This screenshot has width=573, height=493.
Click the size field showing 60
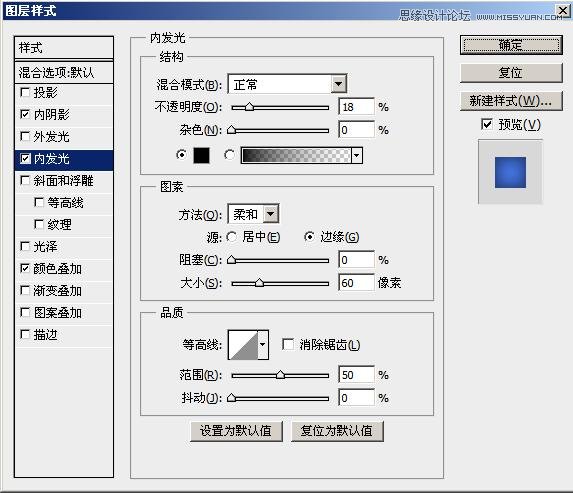tap(356, 283)
